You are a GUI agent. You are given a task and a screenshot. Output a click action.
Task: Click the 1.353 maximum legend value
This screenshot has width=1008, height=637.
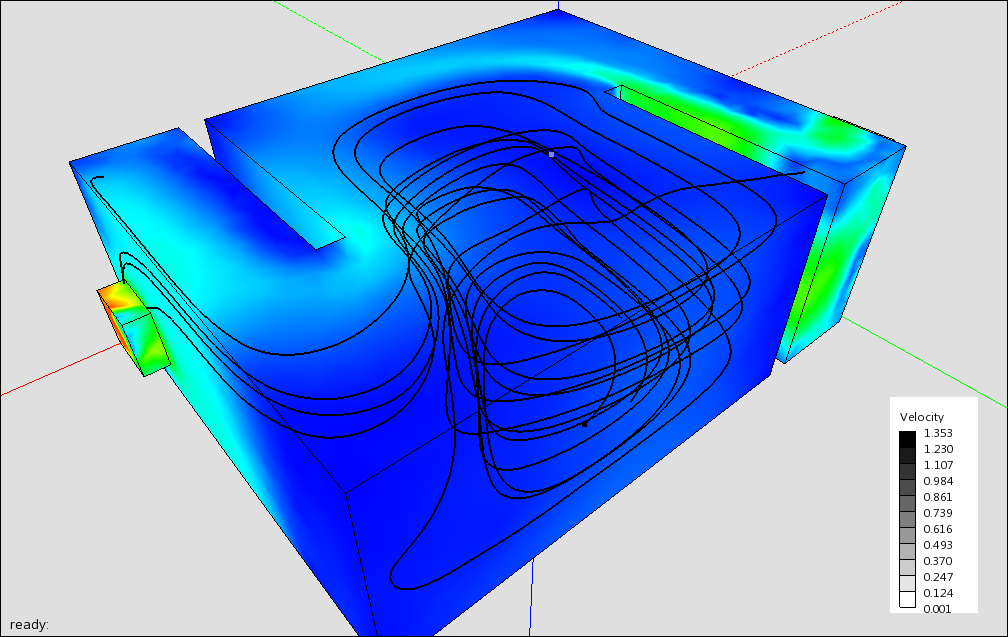[938, 433]
